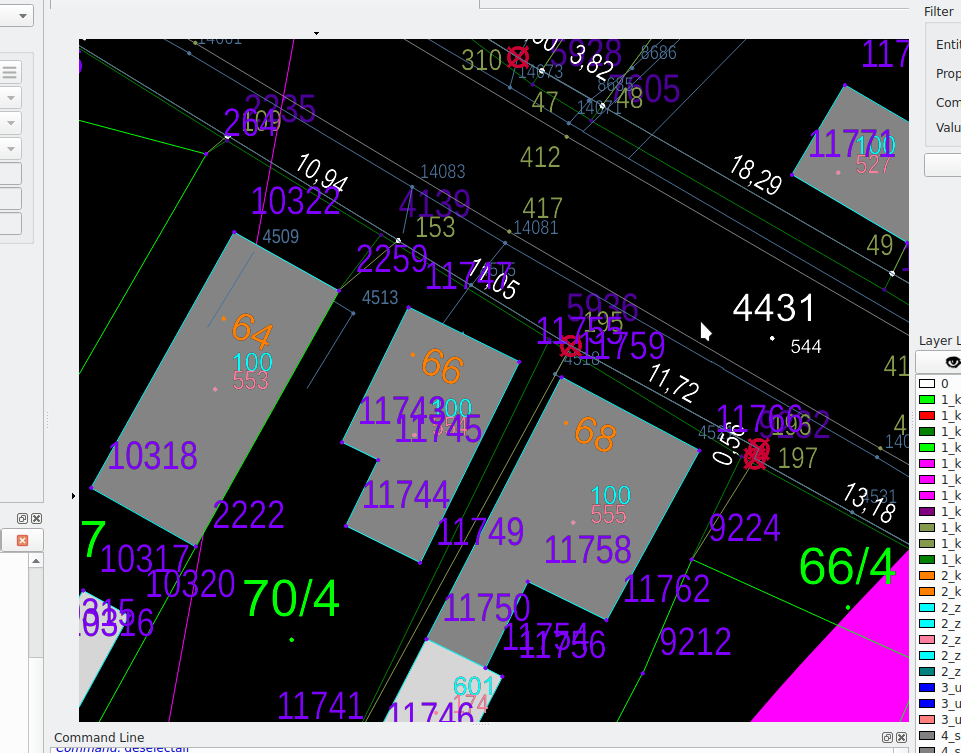This screenshot has height=753, width=961.
Task: Click building number 64 label on drawing
Action: (251, 332)
